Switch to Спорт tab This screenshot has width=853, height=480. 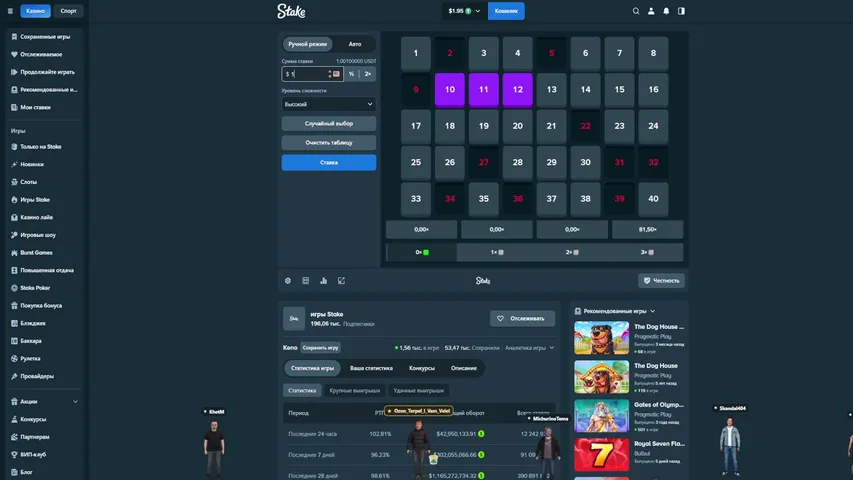click(x=69, y=11)
